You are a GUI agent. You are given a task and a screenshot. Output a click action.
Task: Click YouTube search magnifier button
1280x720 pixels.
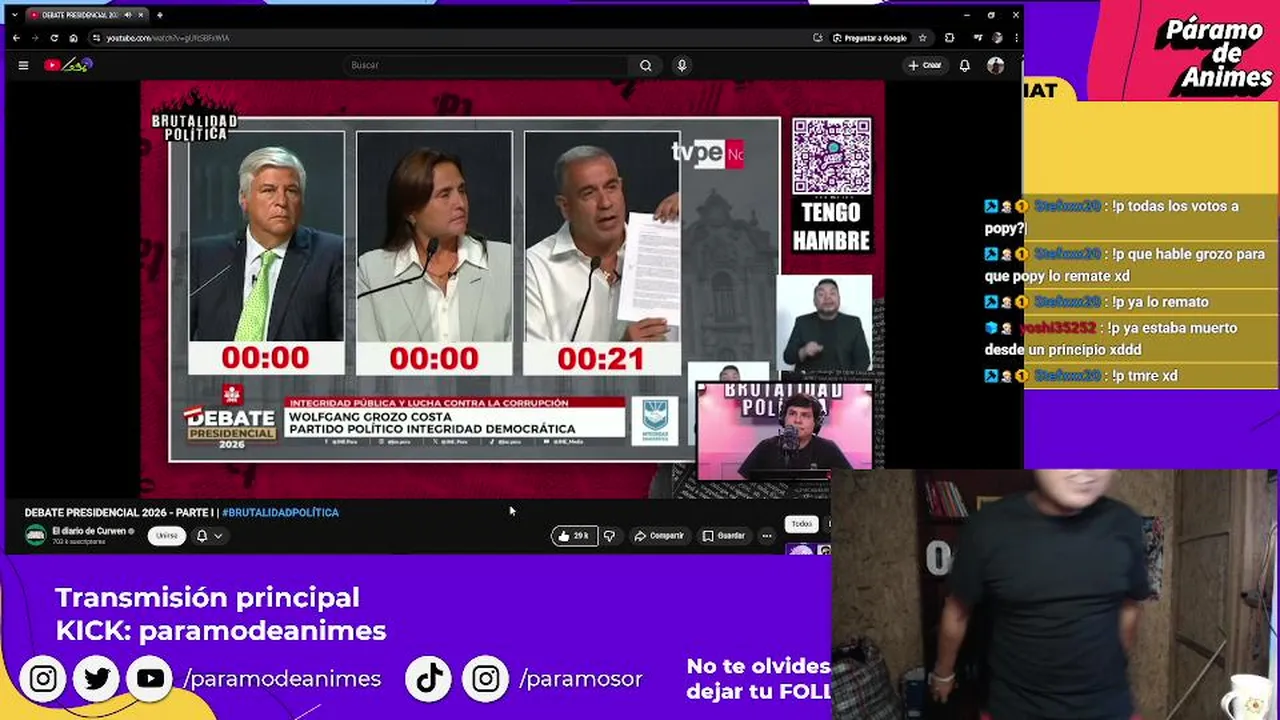point(646,65)
